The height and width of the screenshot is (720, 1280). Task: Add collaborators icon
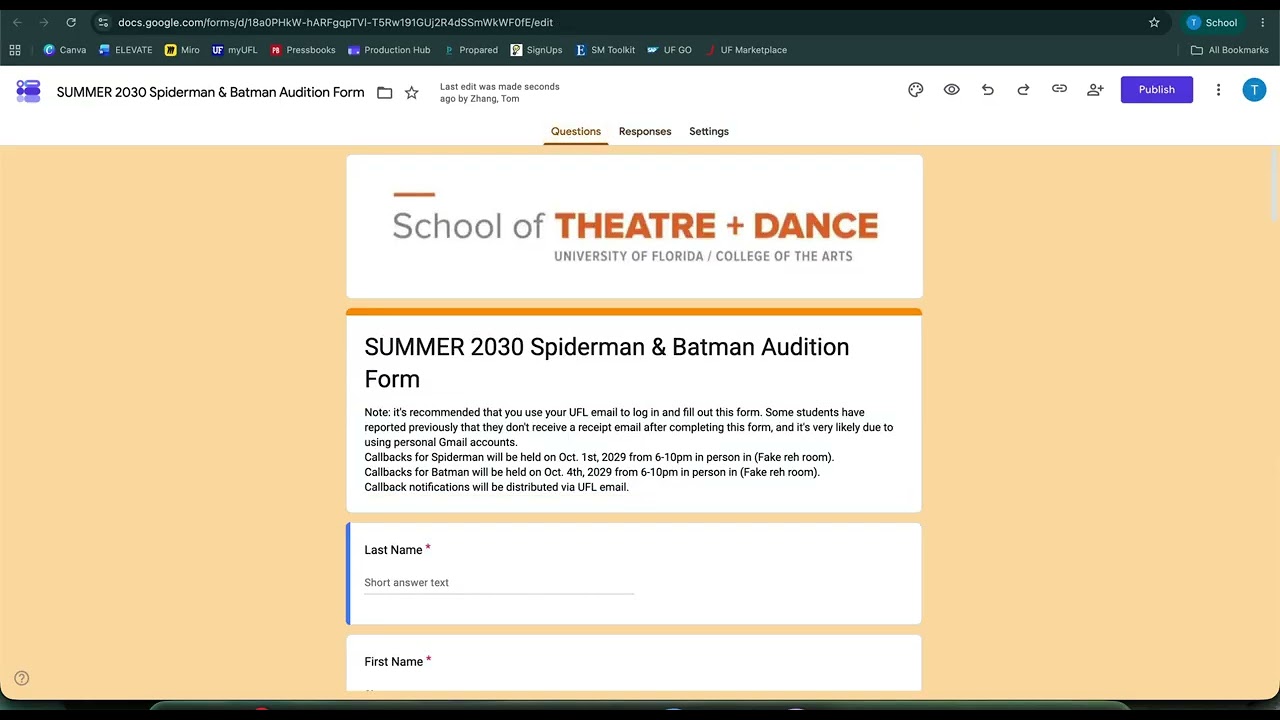1095,90
